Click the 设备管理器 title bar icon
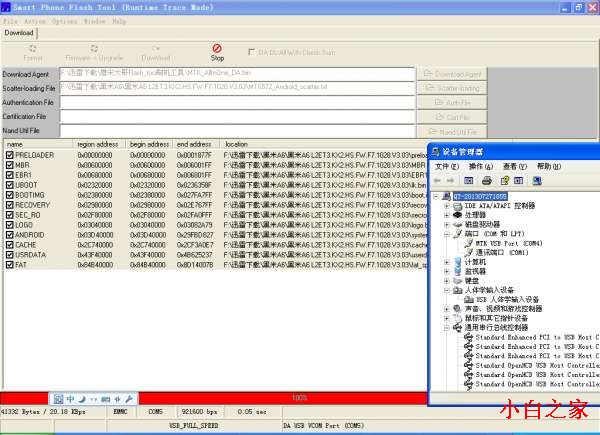 tap(436, 152)
